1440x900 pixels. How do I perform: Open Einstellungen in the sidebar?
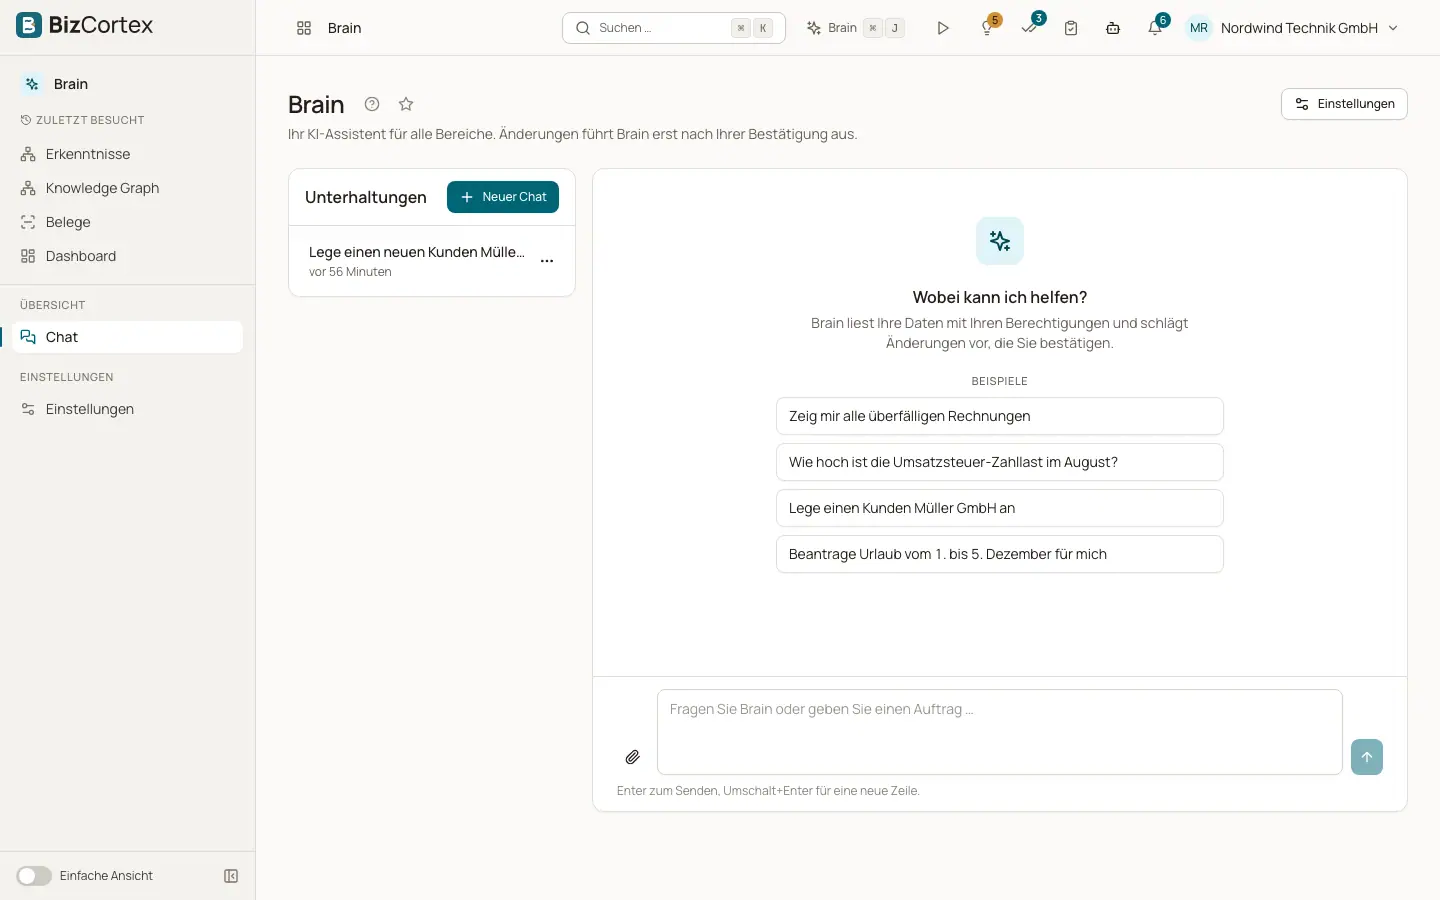(x=128, y=409)
